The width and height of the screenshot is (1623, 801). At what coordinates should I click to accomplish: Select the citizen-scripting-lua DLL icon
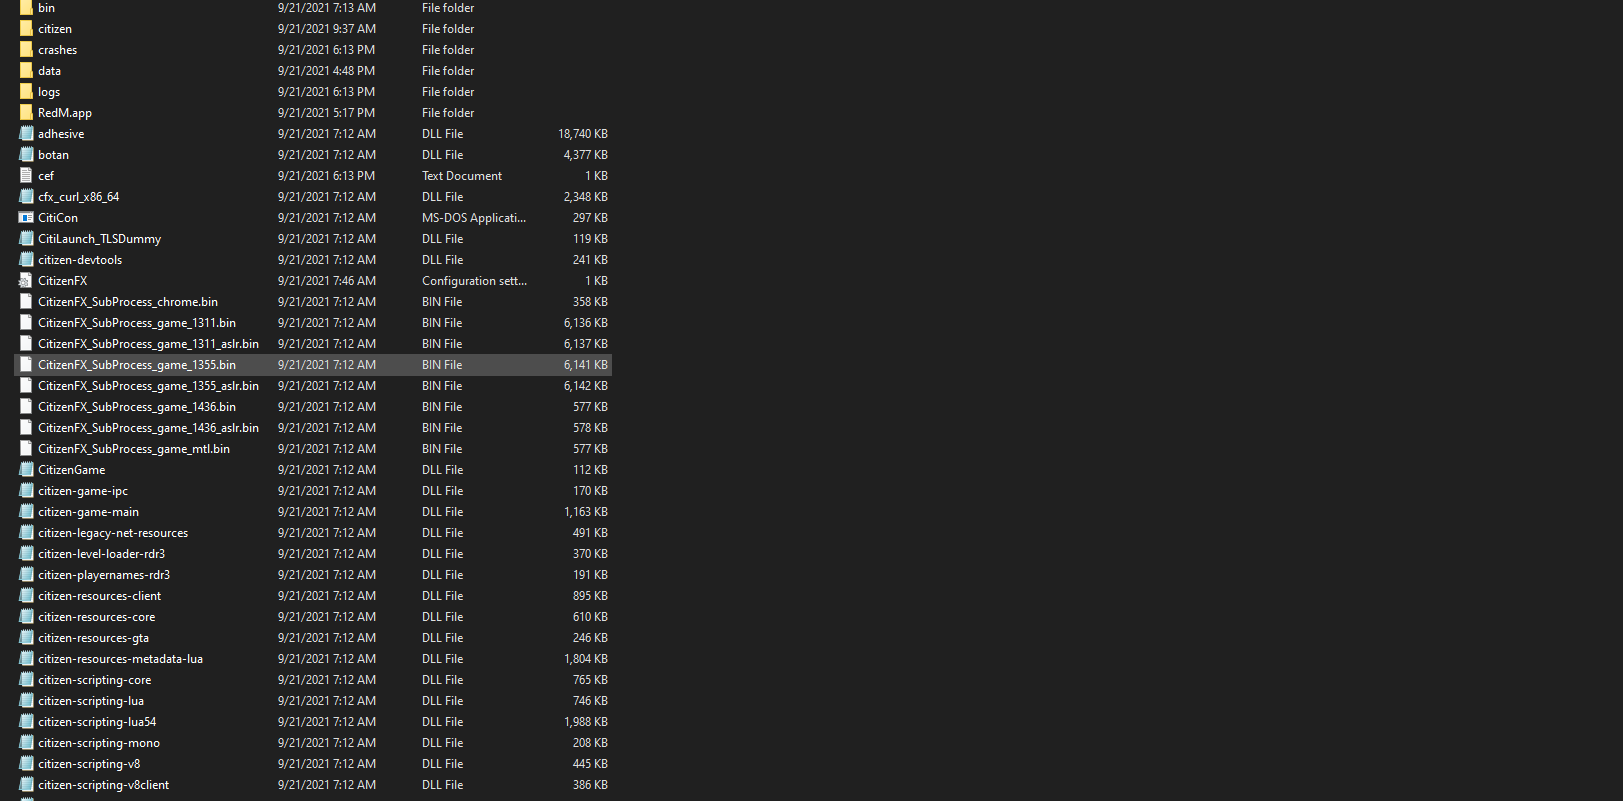tap(26, 700)
